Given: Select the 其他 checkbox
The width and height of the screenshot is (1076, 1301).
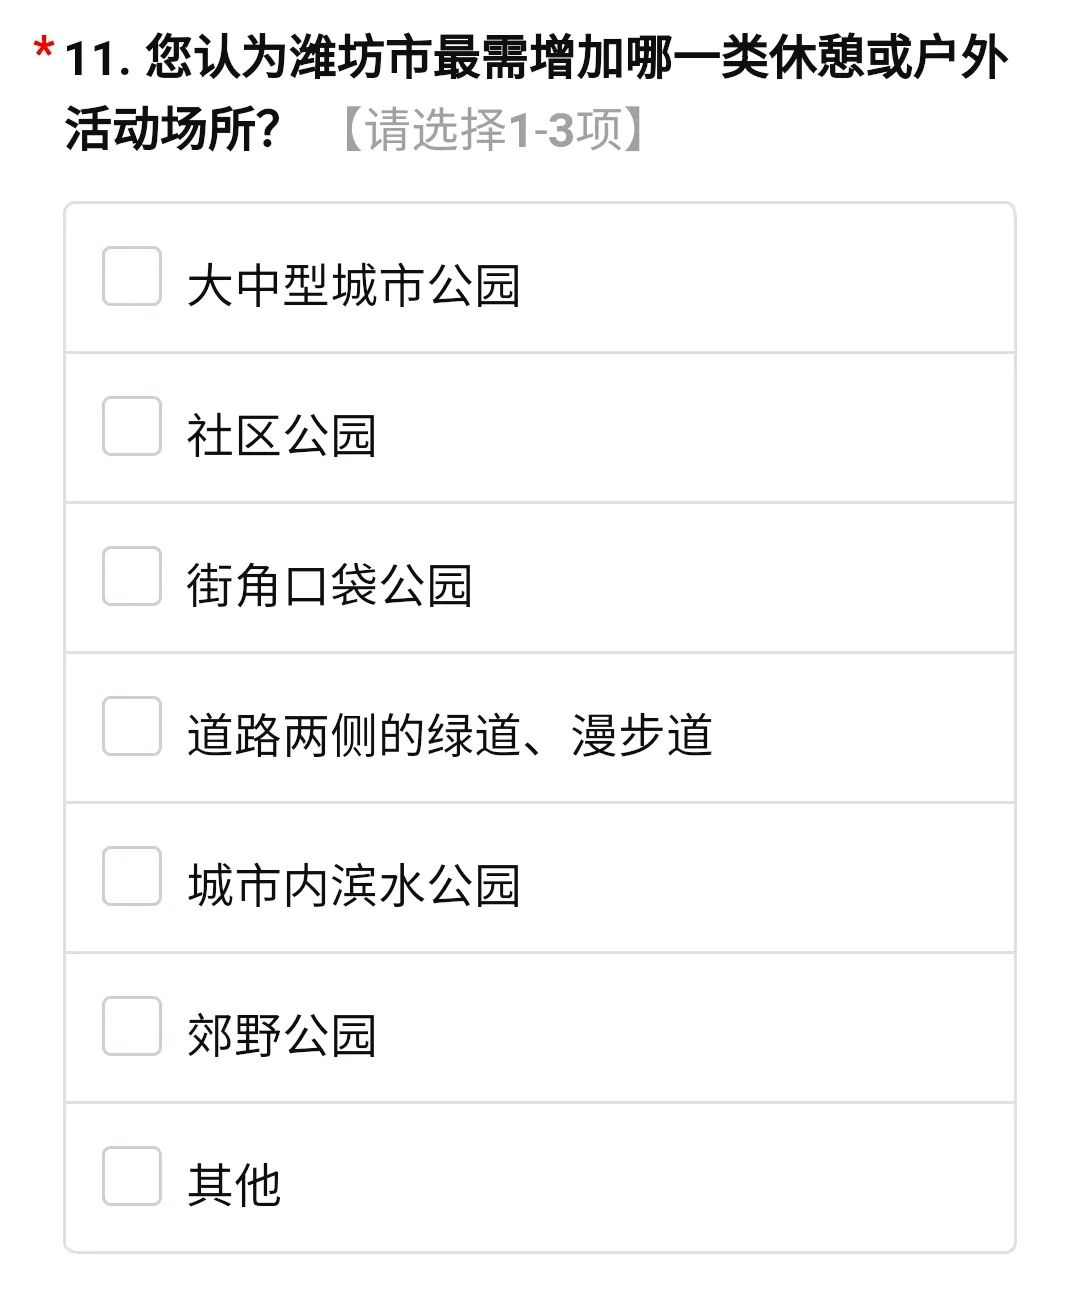Looking at the screenshot, I should pyautogui.click(x=132, y=1176).
